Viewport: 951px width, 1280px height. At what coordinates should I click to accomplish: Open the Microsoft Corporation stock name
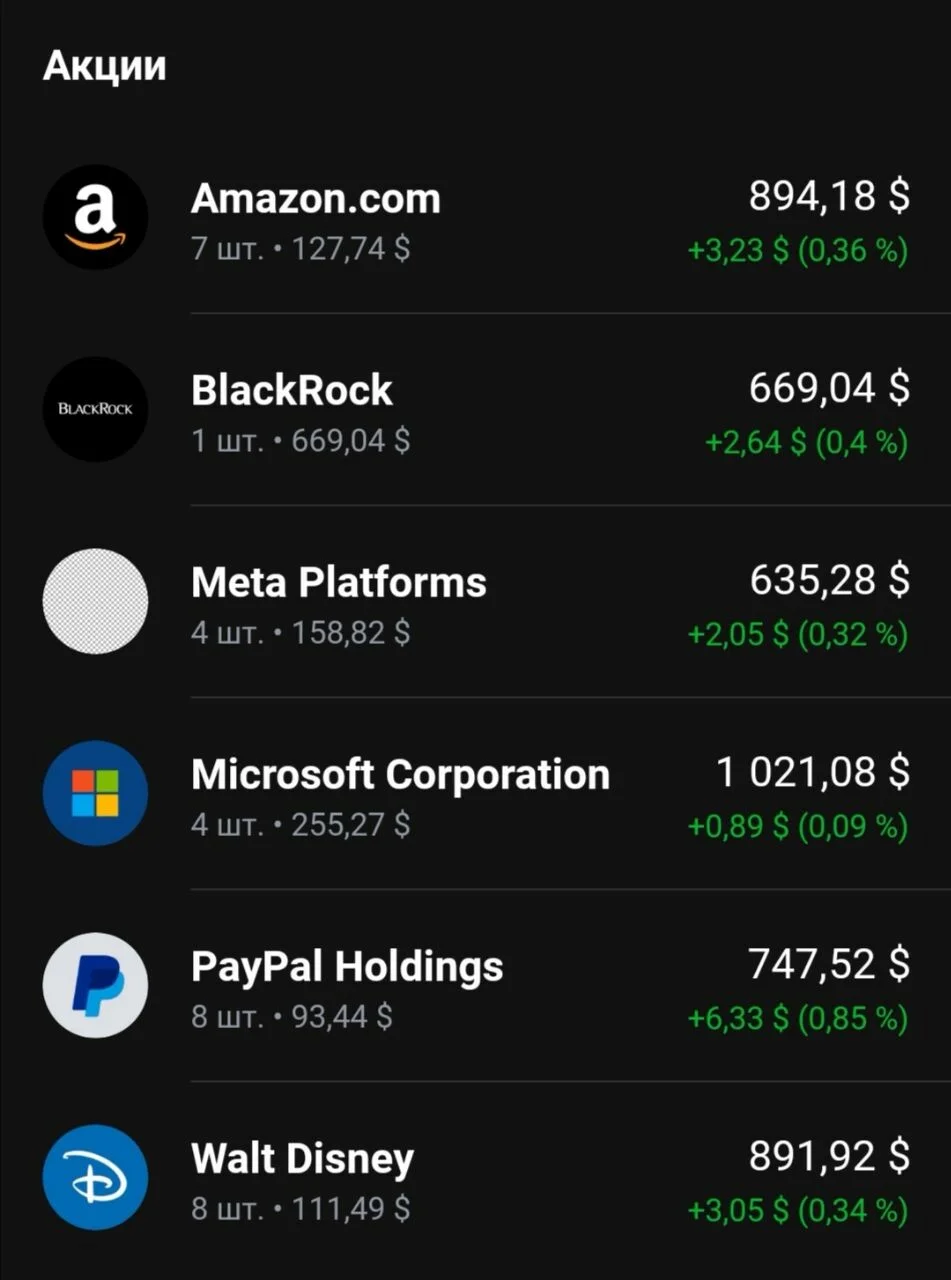click(x=400, y=774)
